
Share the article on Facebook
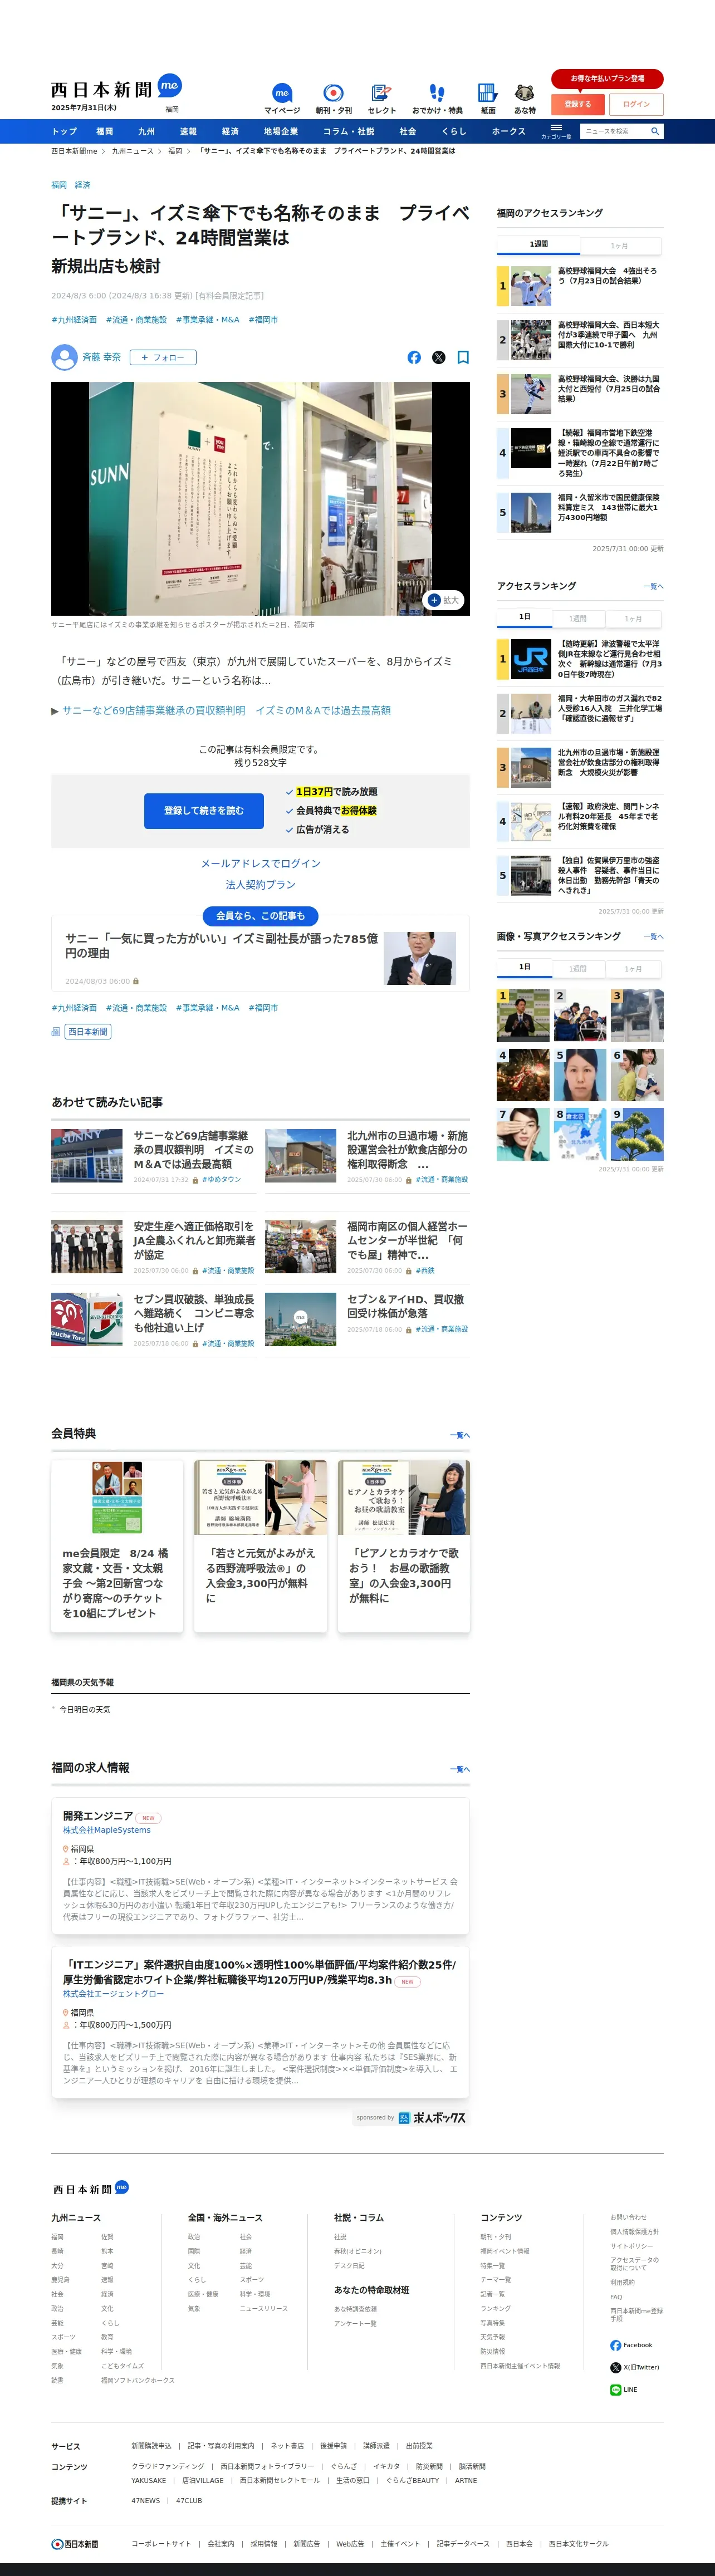(x=414, y=357)
